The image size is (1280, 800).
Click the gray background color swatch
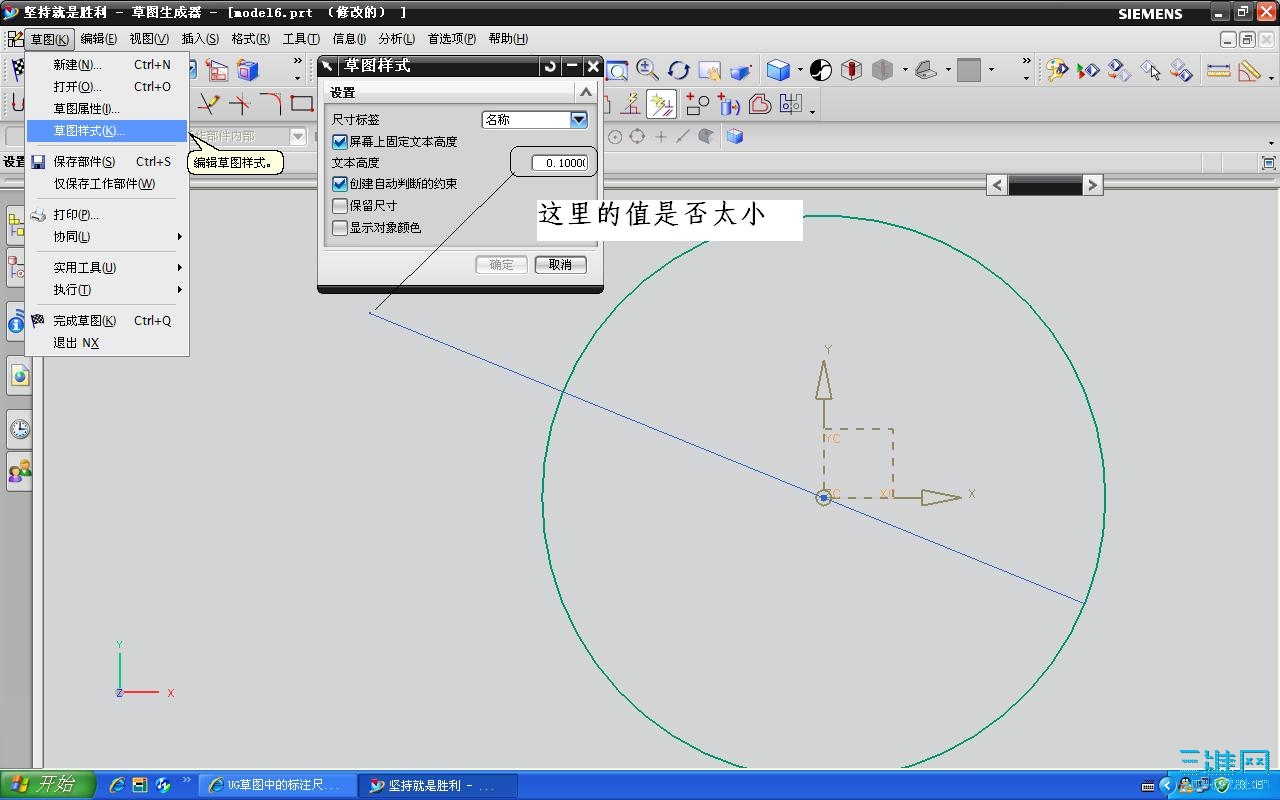click(968, 70)
